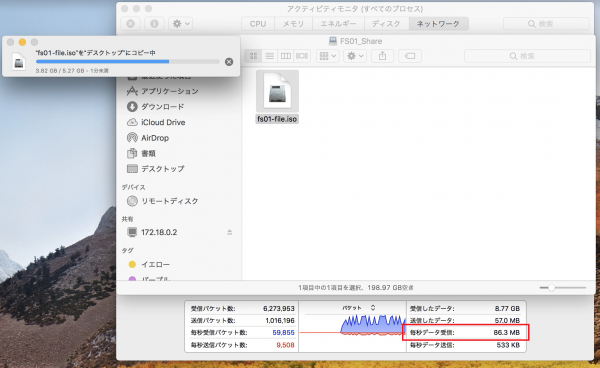
Task: Click the 毎秒データ送信 value 533 KB
Action: click(x=508, y=345)
